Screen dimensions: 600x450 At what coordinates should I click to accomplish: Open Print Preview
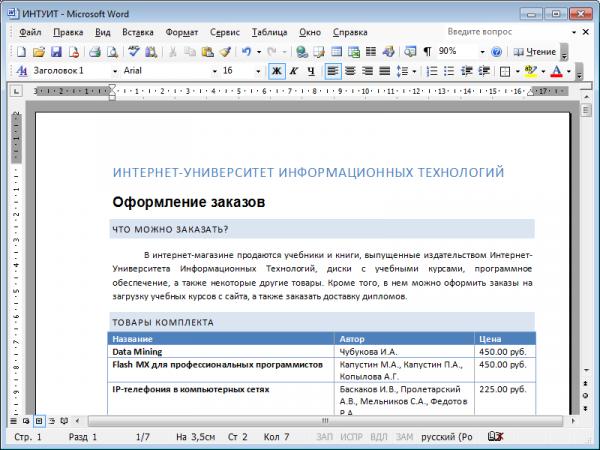click(x=112, y=52)
